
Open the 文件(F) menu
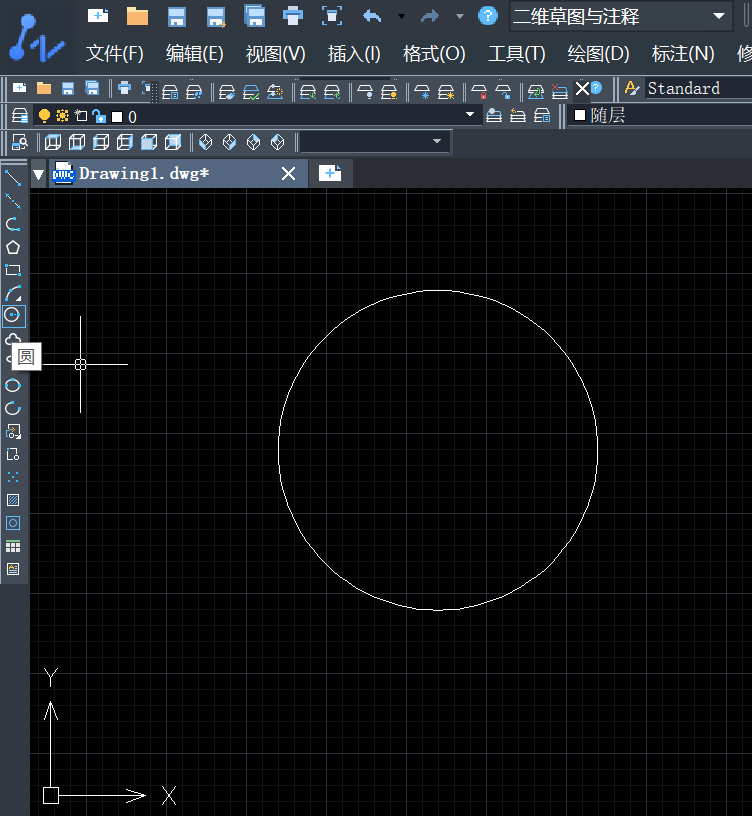tap(114, 54)
